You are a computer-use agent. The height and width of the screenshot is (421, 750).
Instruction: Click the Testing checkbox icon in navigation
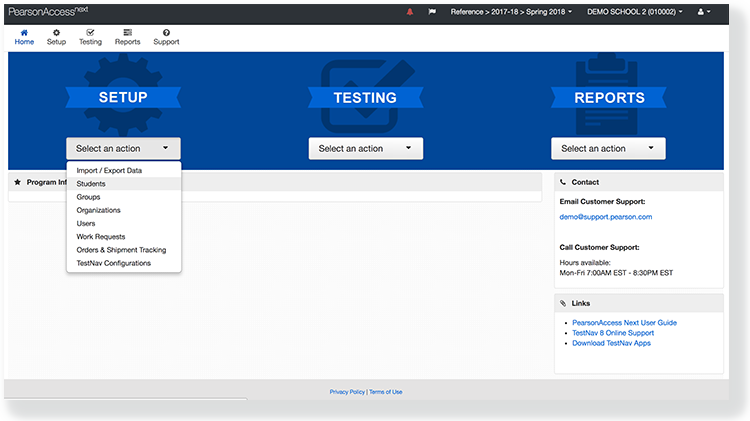pyautogui.click(x=90, y=33)
